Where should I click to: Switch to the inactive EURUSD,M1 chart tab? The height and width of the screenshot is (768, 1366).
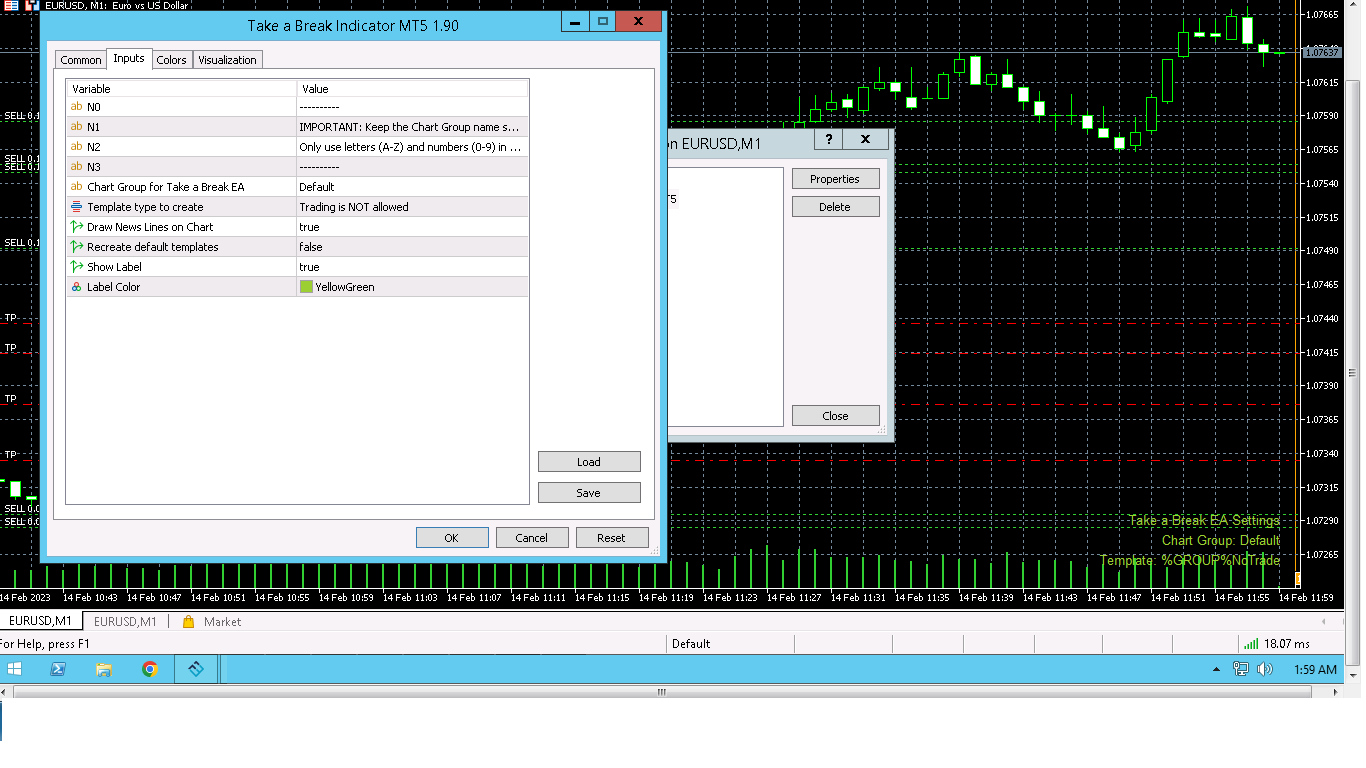coord(125,621)
